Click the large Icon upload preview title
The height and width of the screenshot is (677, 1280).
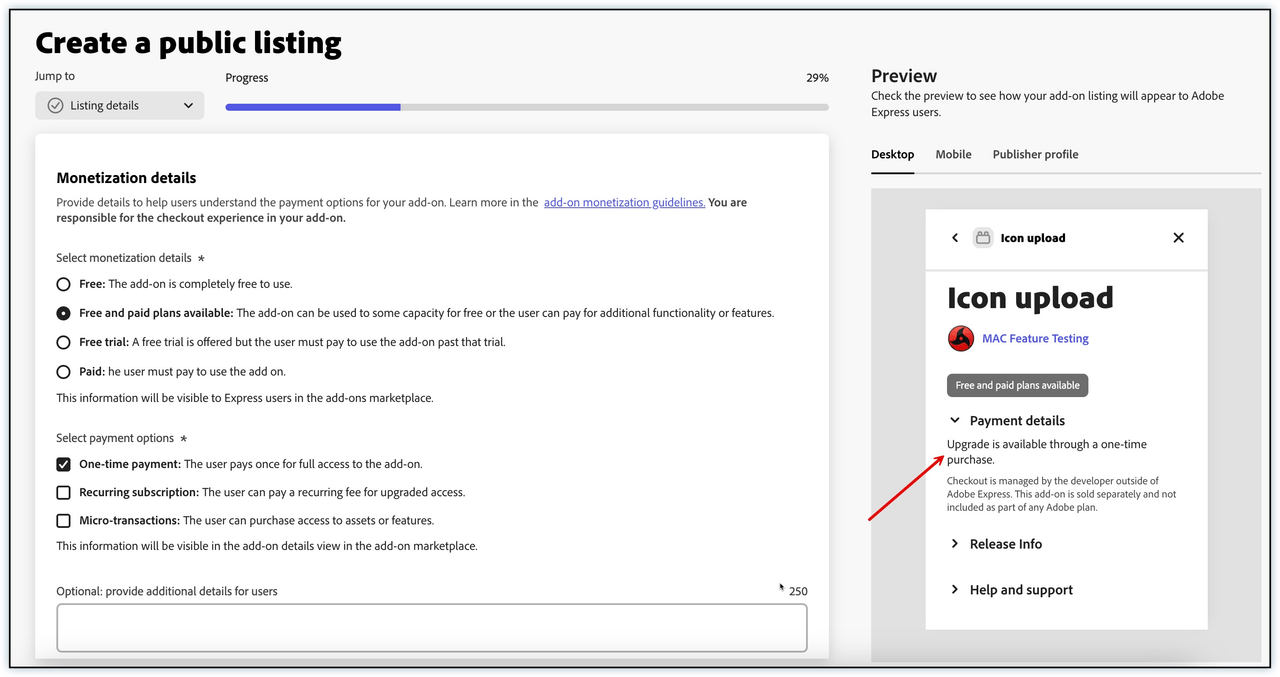tap(1030, 298)
